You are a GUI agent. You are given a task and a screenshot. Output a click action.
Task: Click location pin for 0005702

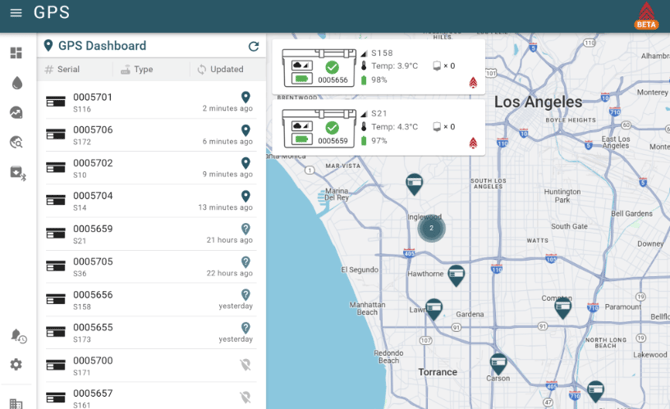(246, 163)
